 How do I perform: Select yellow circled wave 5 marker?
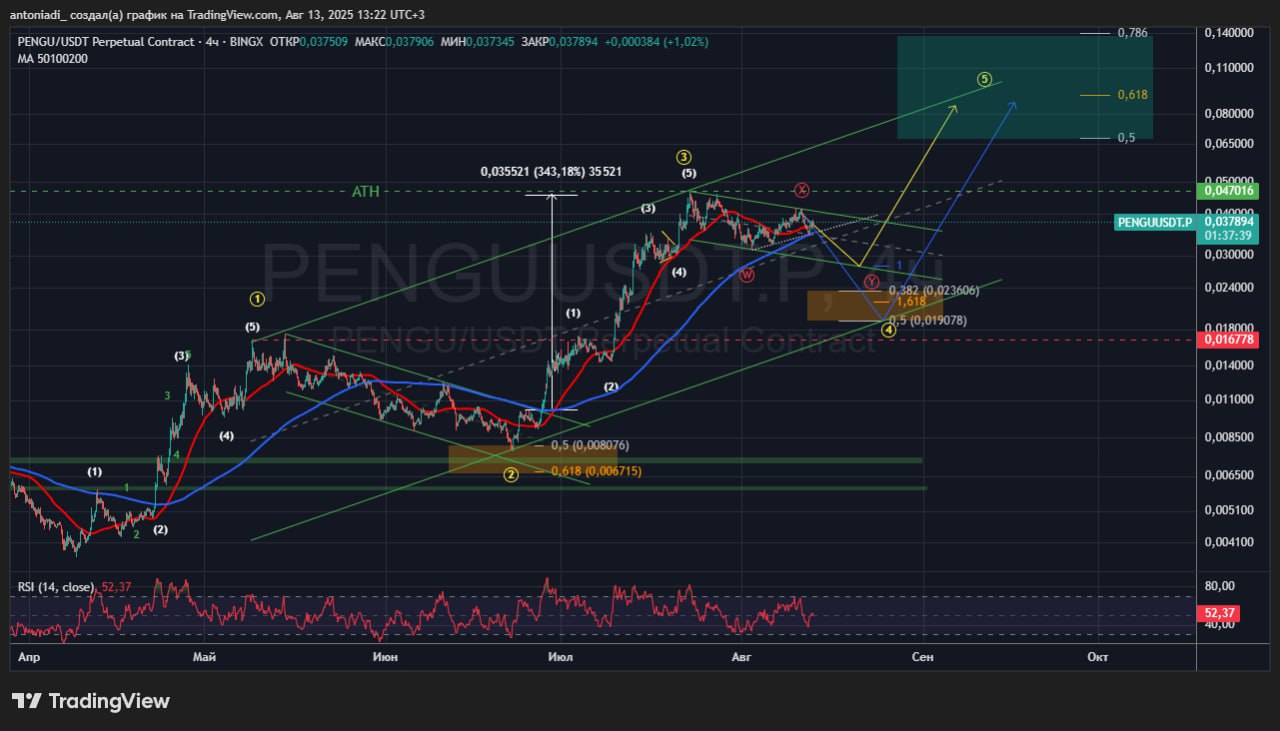tap(985, 79)
